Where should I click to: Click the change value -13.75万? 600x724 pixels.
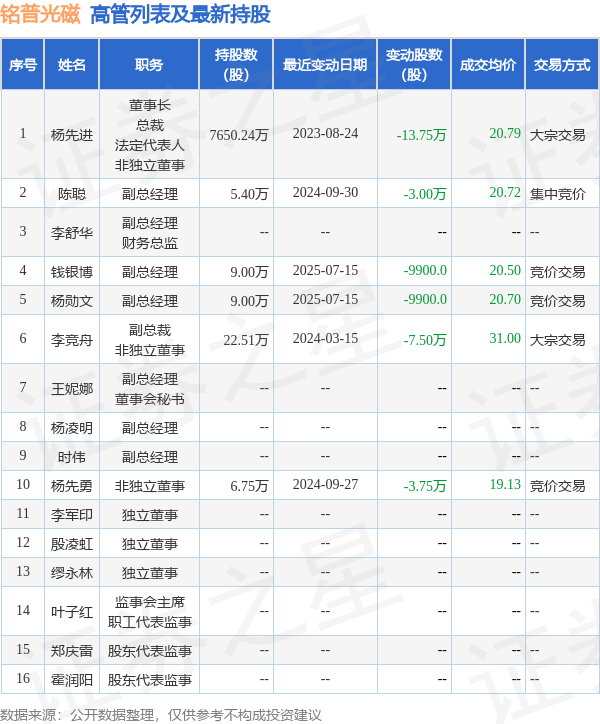coord(421,135)
